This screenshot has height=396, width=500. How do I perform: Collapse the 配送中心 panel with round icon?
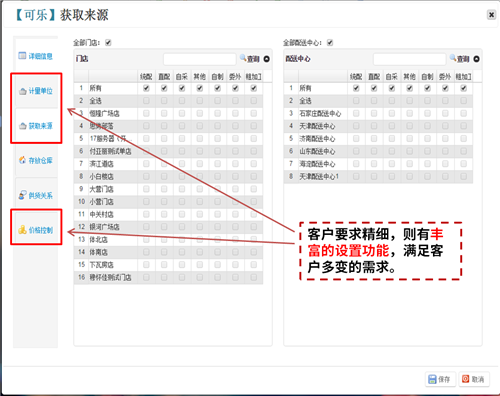pyautogui.click(x=477, y=59)
